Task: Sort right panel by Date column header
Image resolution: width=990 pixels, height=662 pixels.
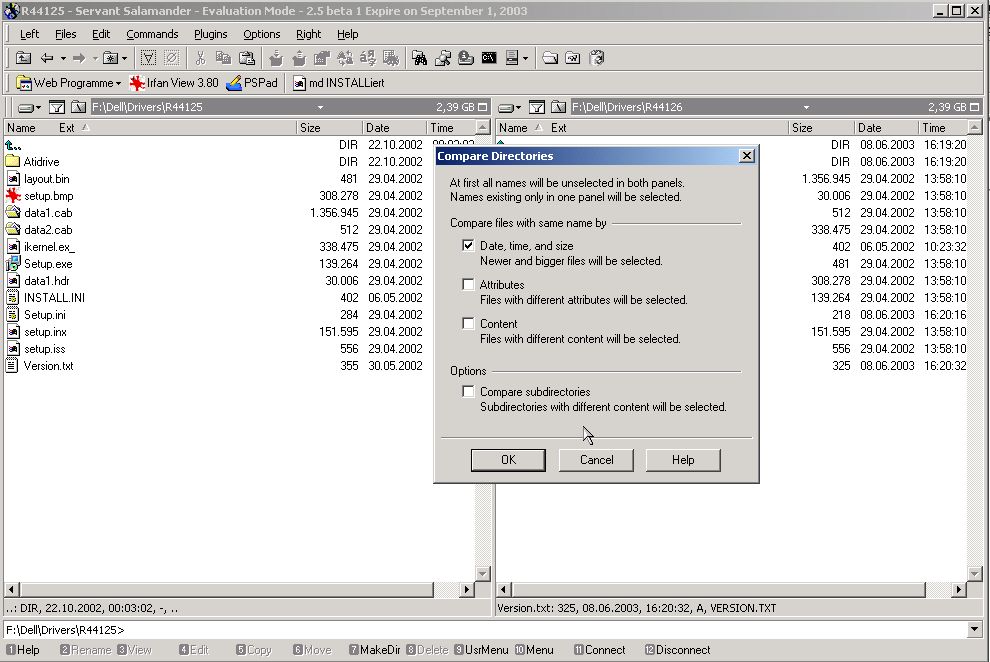Action: pos(886,127)
